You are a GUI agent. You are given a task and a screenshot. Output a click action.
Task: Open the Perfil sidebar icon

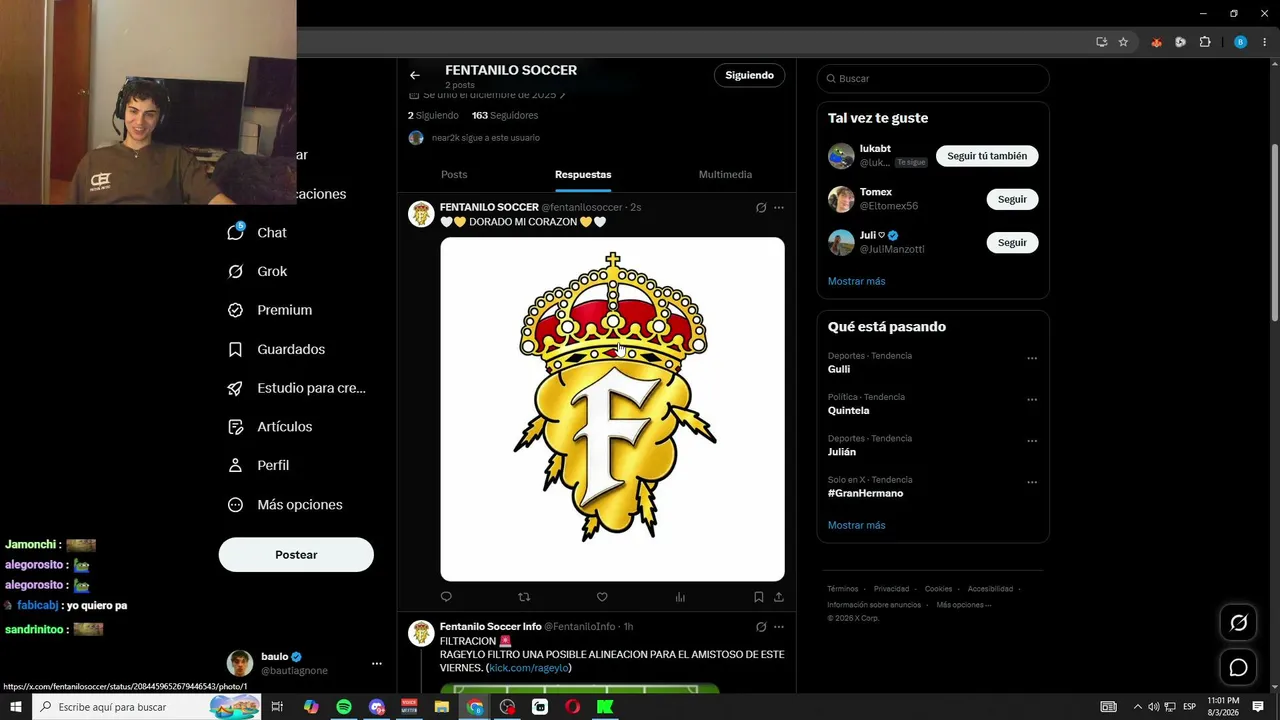(236, 465)
